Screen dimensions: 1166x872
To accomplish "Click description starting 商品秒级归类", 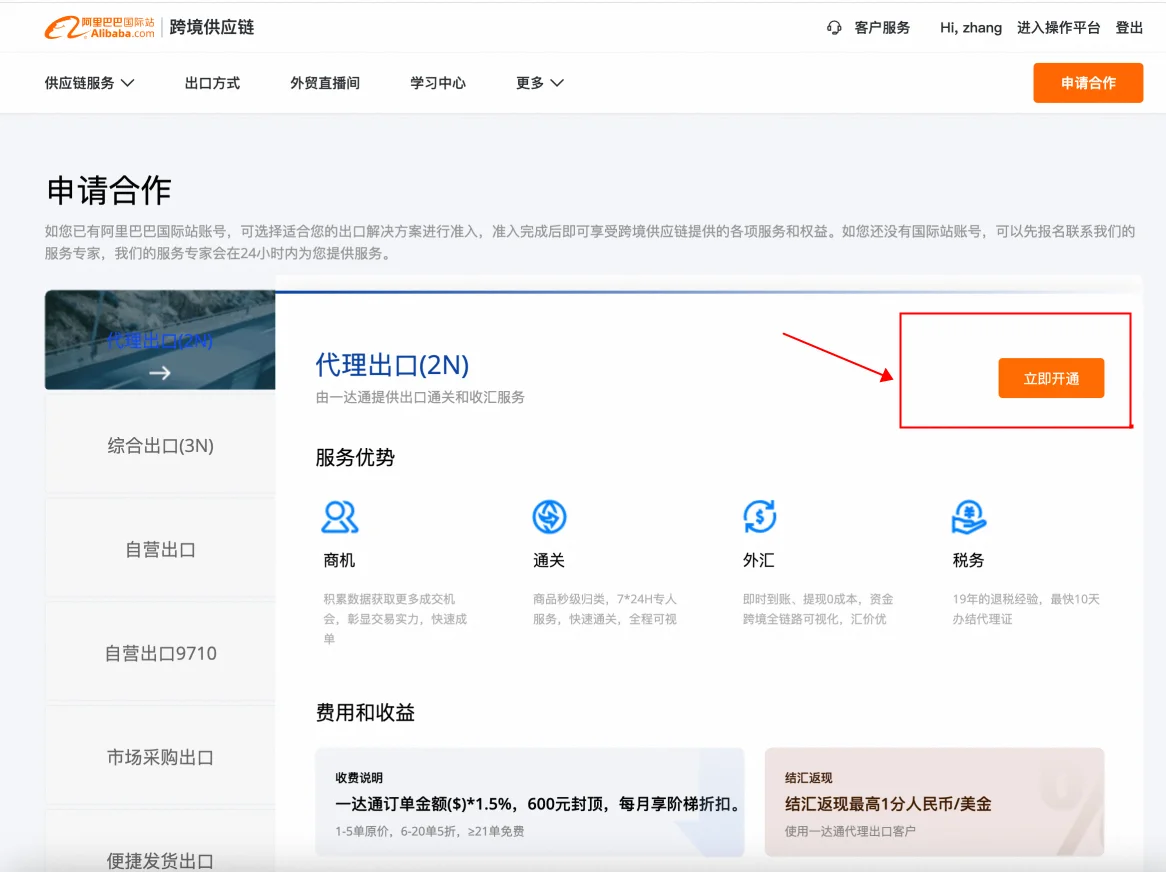I will point(605,609).
